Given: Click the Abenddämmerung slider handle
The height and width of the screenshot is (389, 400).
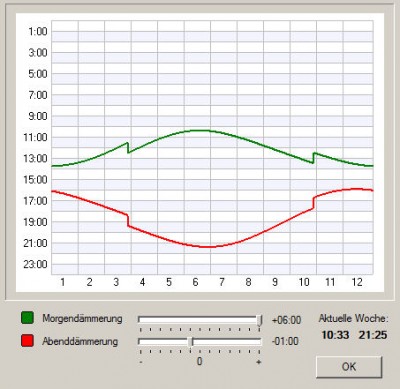Looking at the screenshot, I should 190,342.
